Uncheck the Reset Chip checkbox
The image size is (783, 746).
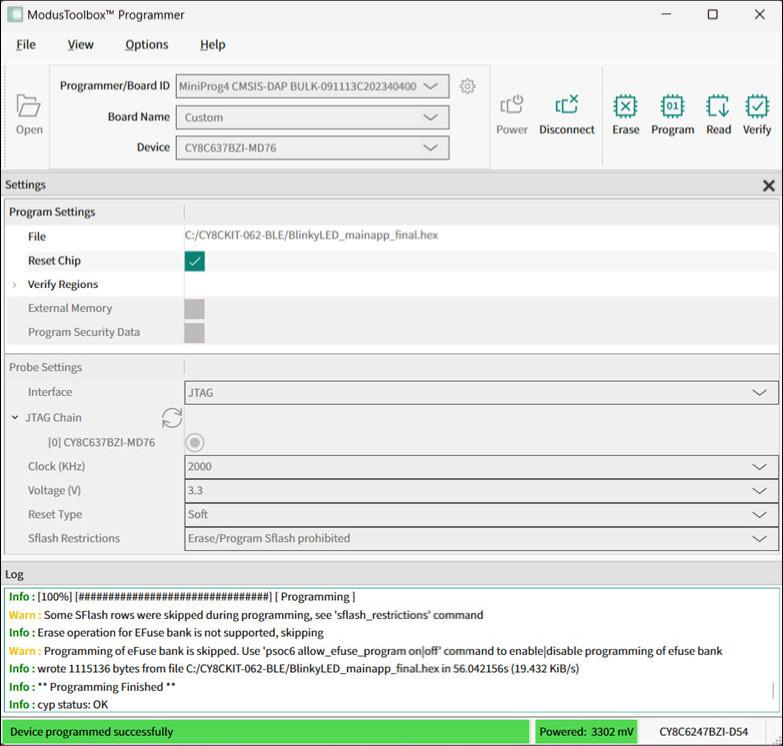tap(194, 261)
